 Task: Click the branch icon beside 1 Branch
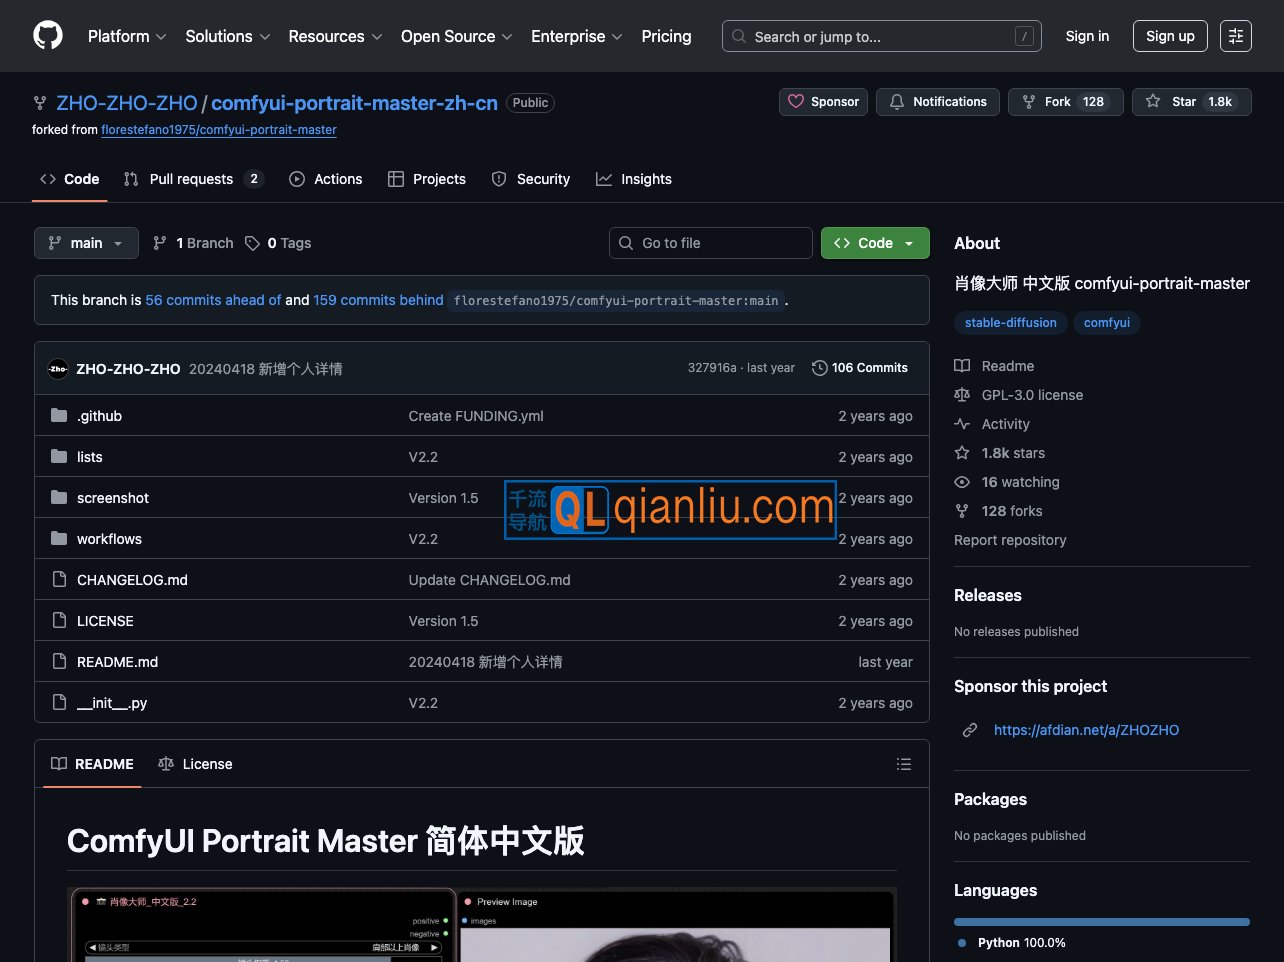point(160,243)
